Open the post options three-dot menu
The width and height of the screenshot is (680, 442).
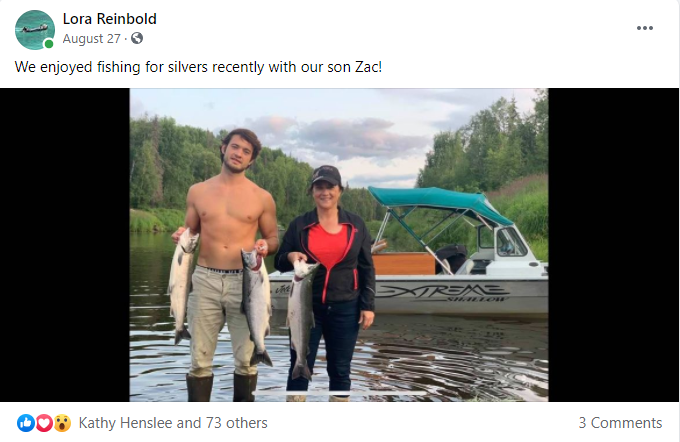tap(644, 28)
